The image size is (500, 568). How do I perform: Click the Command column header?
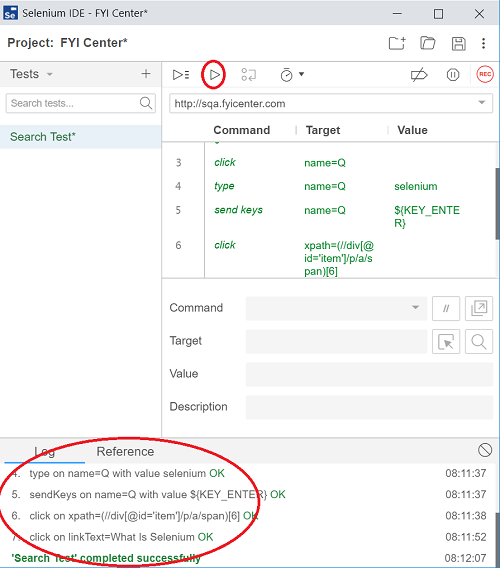242,130
